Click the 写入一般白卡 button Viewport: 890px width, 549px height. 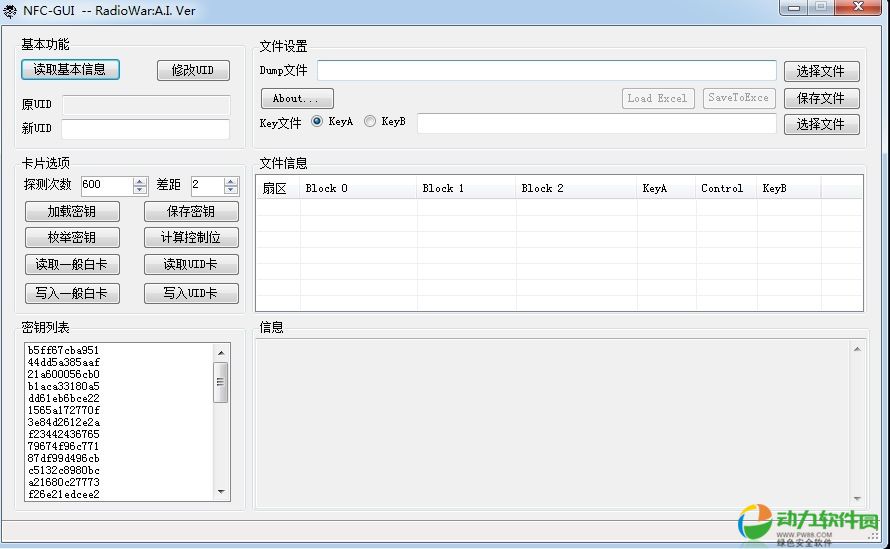[72, 293]
